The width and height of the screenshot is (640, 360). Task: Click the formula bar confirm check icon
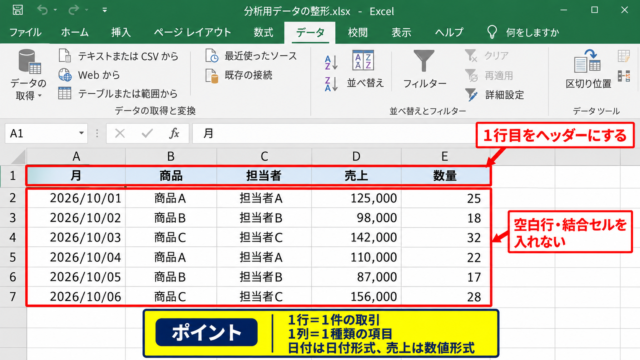(147, 133)
